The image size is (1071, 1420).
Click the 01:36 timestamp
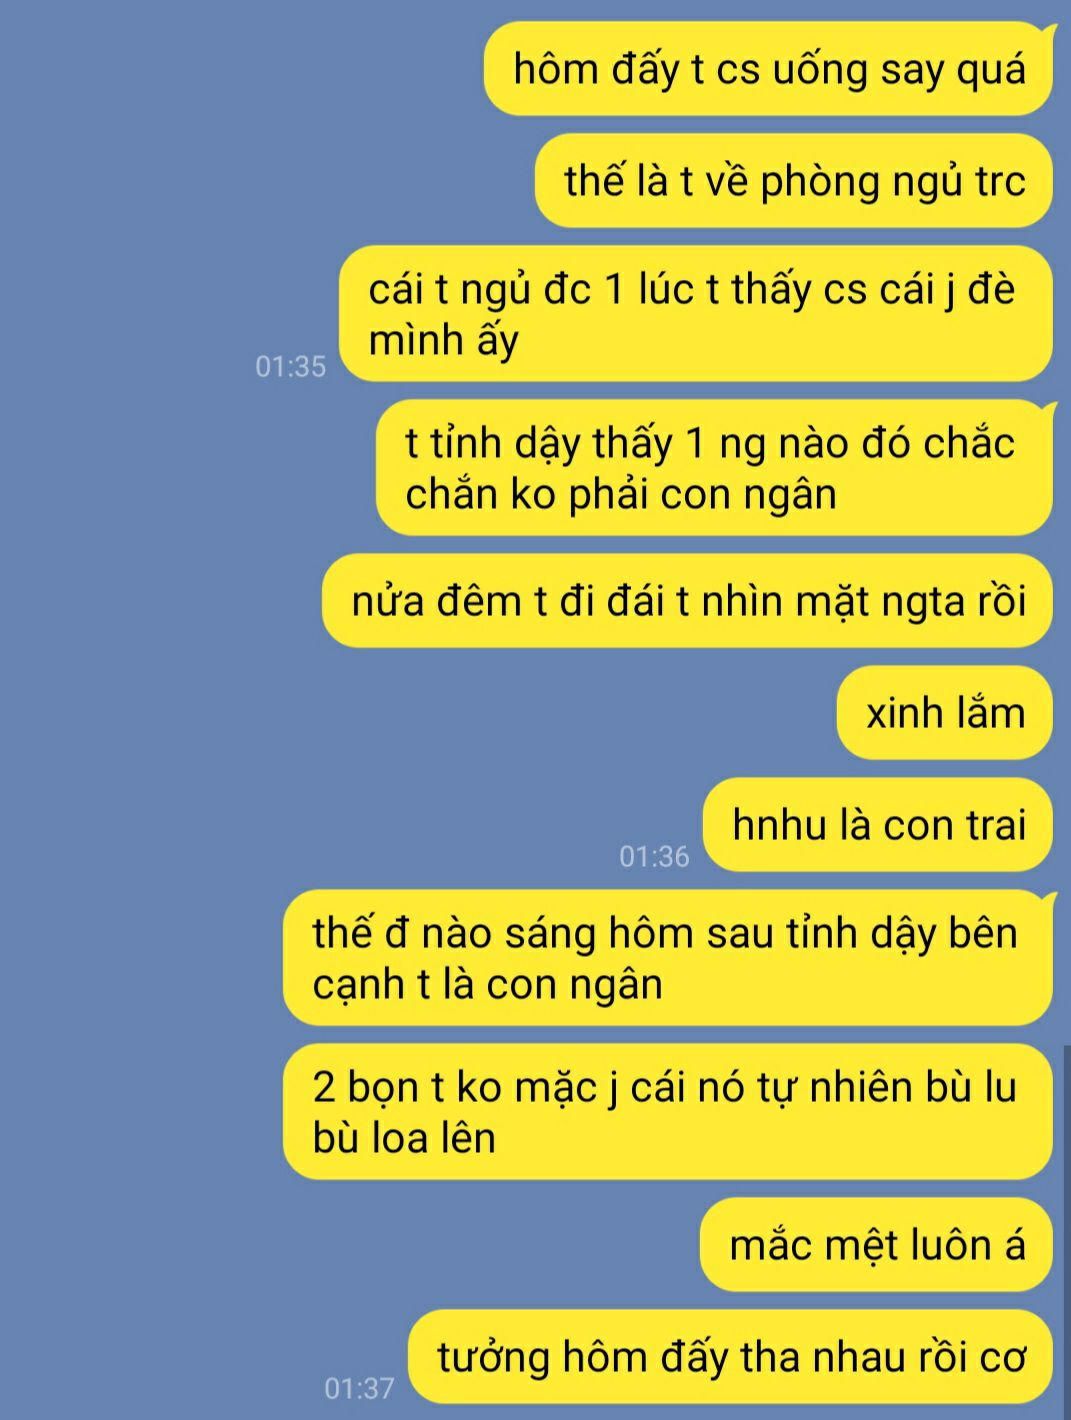[654, 856]
